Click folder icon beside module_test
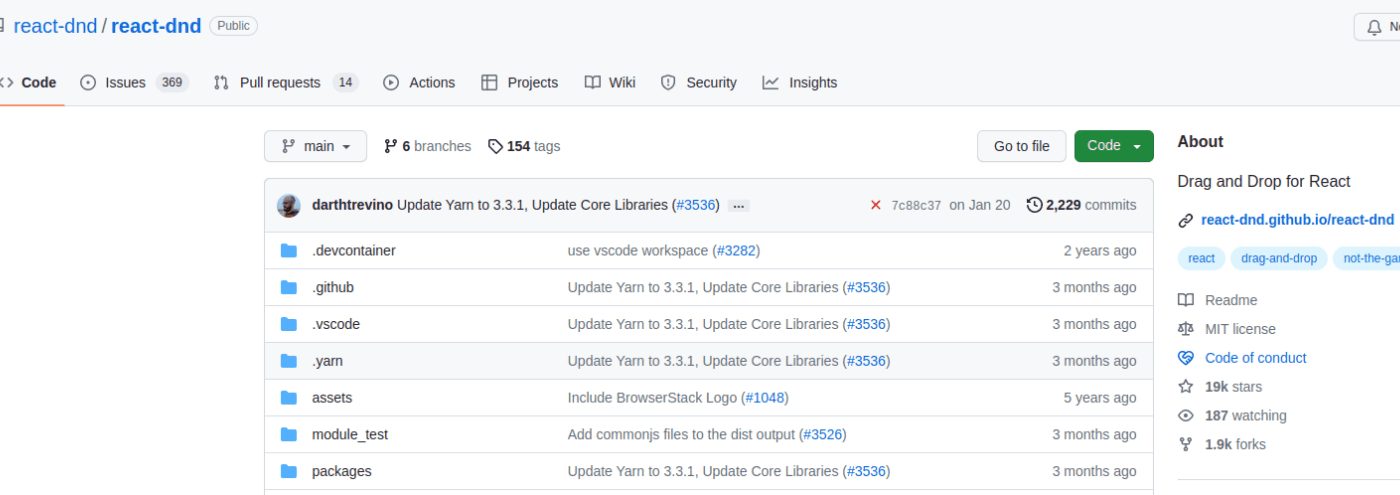Screen dimensions: 1400x495 click(x=289, y=435)
